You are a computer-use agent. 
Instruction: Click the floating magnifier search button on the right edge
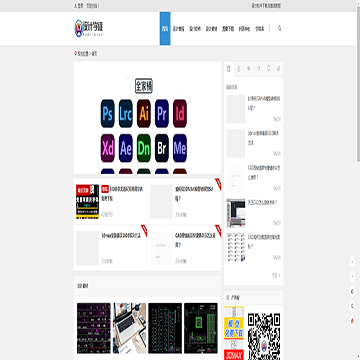pos(352,306)
